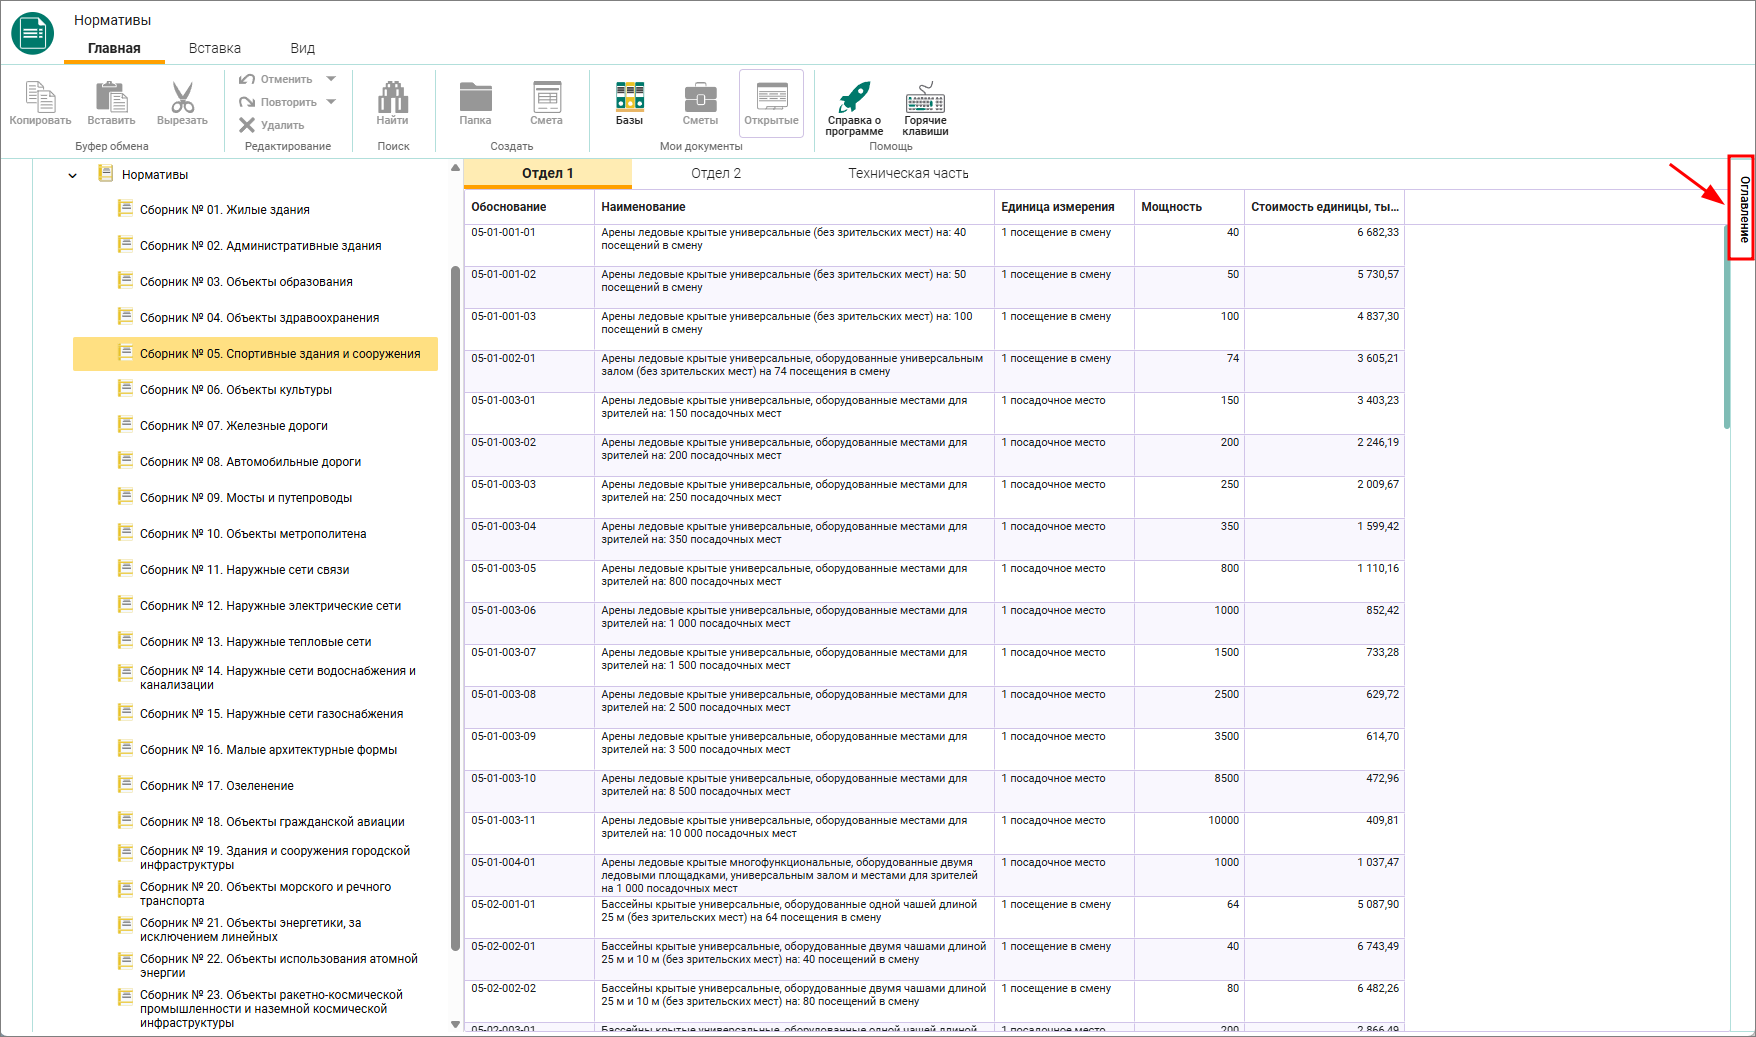Switch to the Вставка ribbon tab
Screen dimensions: 1756x1037
pos(215,48)
